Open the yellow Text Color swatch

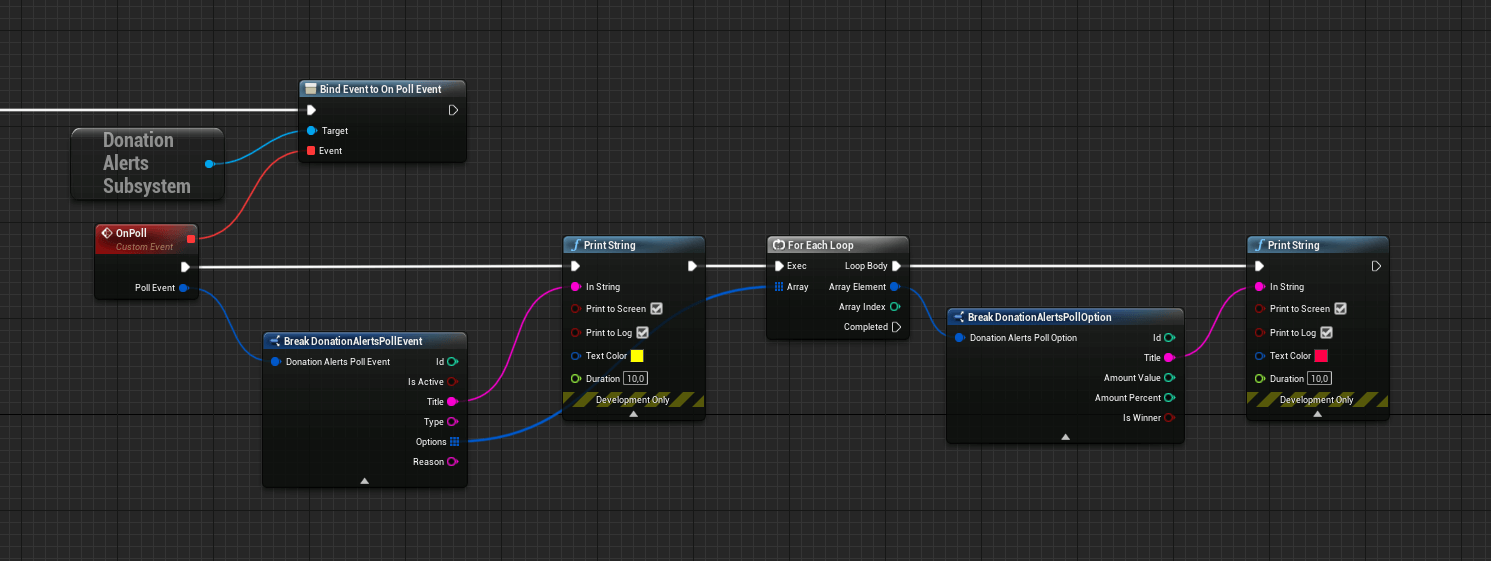(x=637, y=356)
